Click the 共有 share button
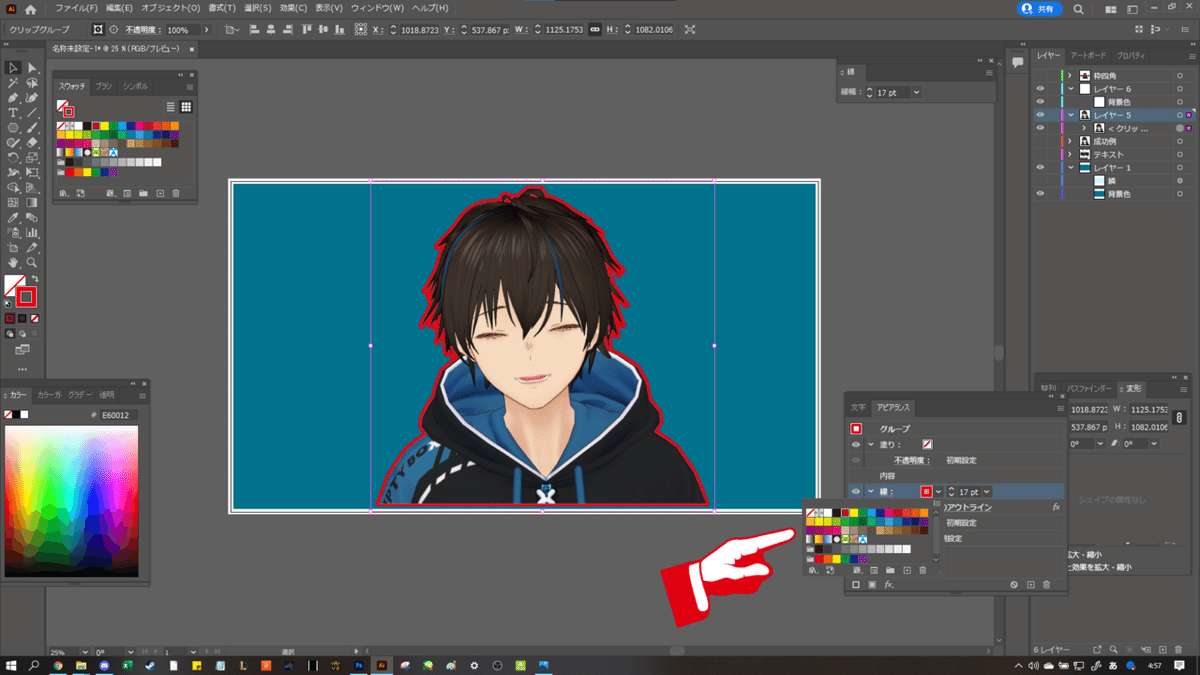Screen dimensions: 1200x675 [x=1040, y=9]
